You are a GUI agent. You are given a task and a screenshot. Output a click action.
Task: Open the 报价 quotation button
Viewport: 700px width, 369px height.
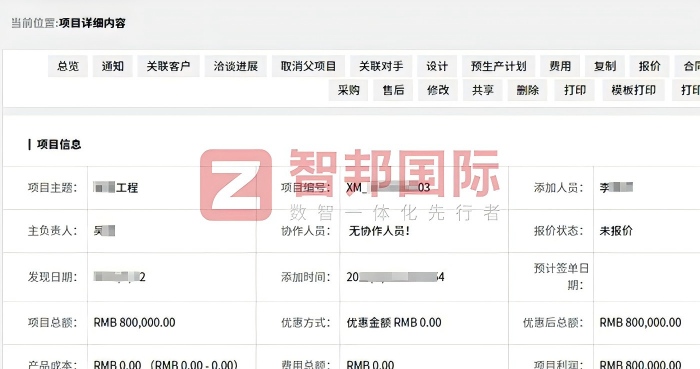tap(649, 66)
